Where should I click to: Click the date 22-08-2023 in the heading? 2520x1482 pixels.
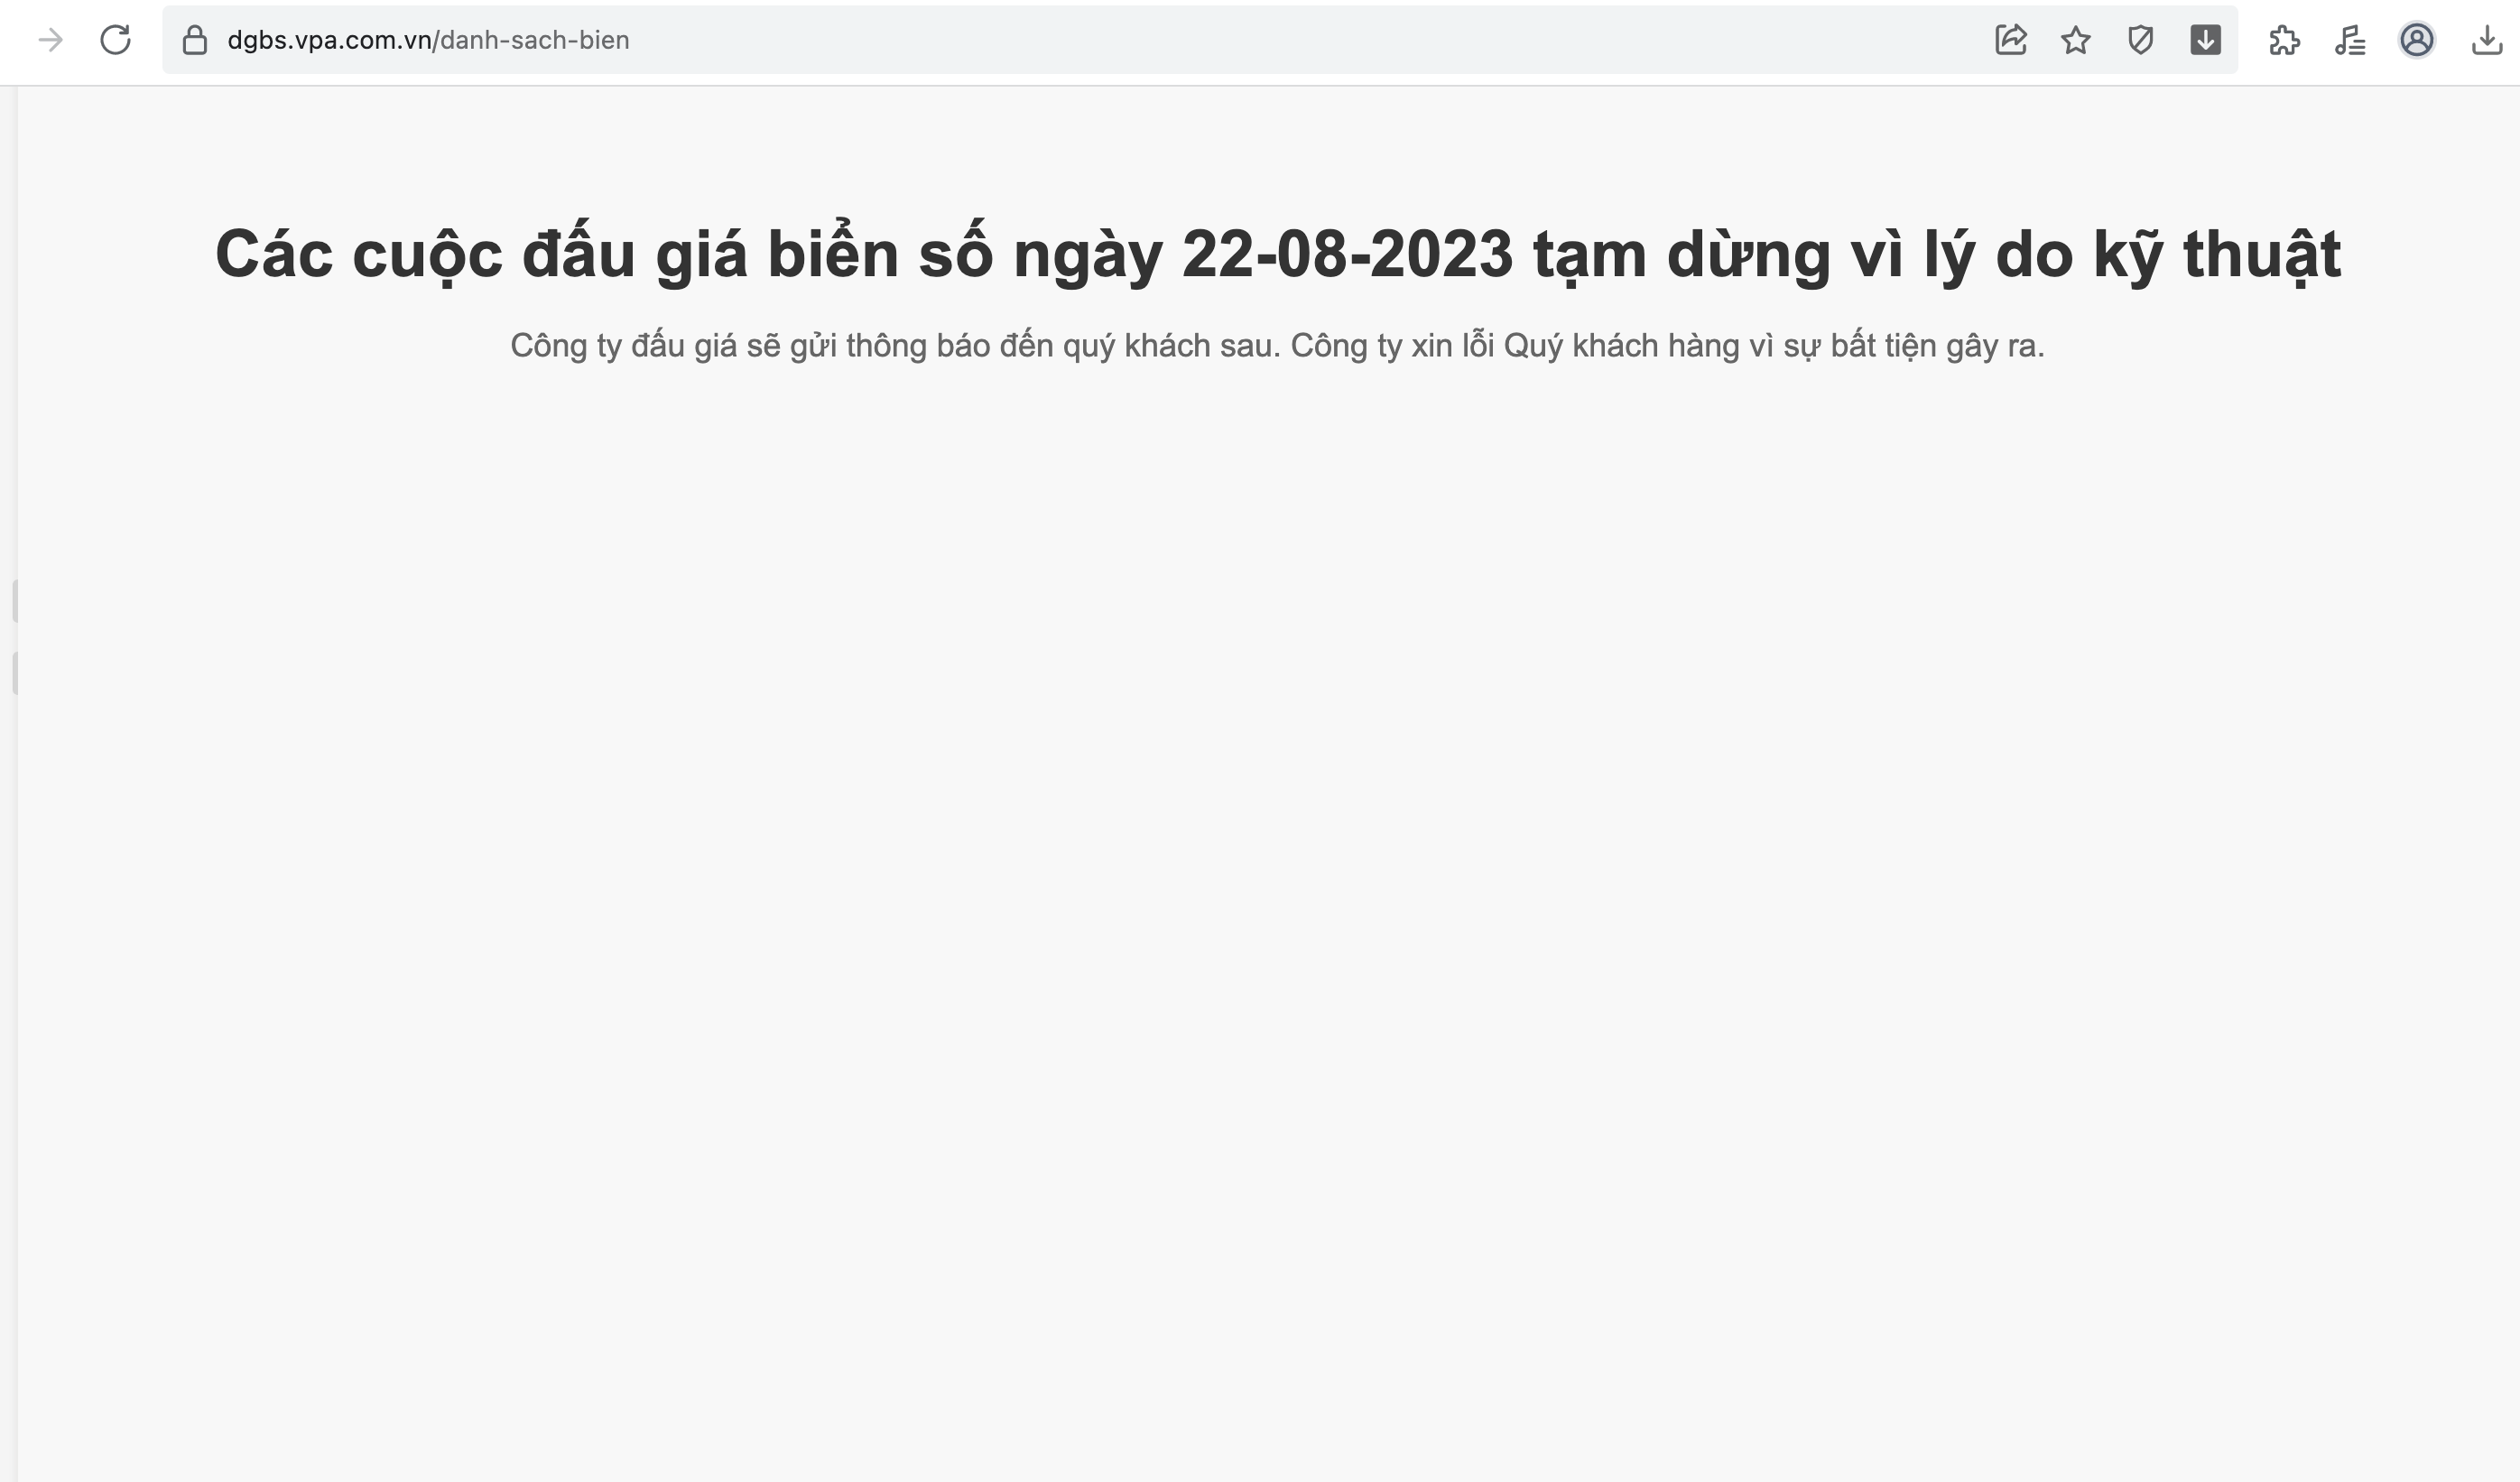tap(1347, 254)
